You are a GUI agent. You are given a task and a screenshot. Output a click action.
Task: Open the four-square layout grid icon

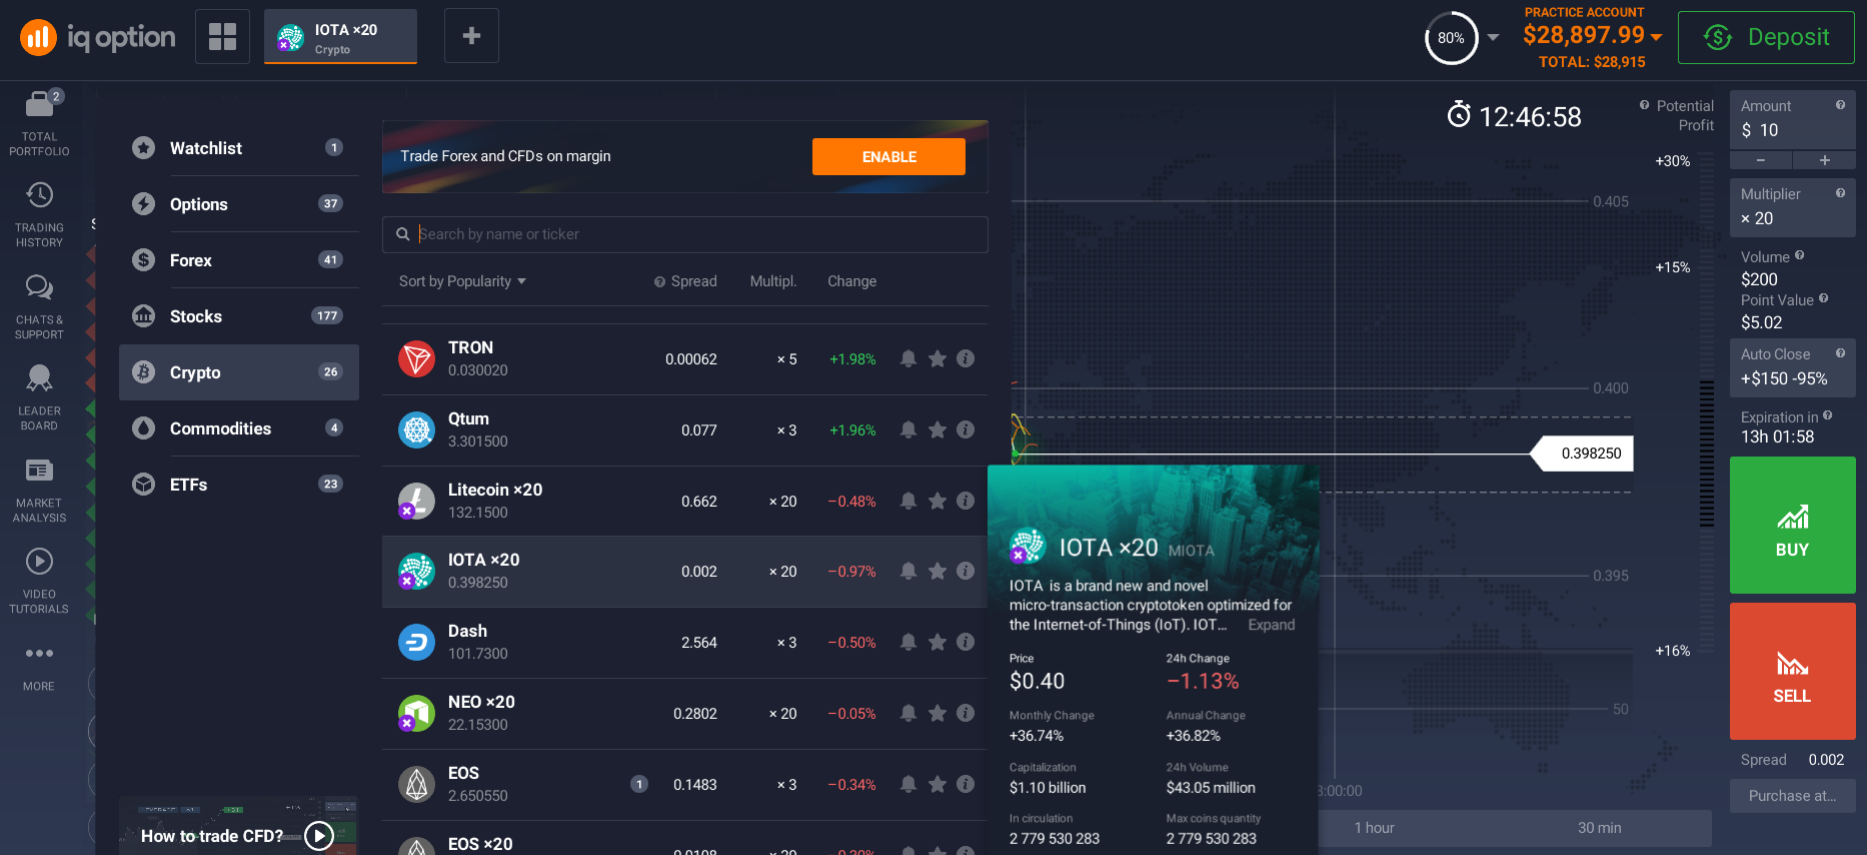[222, 36]
